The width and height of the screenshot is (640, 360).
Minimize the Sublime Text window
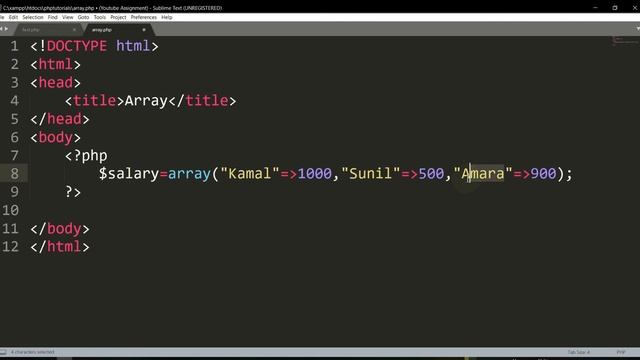(596, 7)
